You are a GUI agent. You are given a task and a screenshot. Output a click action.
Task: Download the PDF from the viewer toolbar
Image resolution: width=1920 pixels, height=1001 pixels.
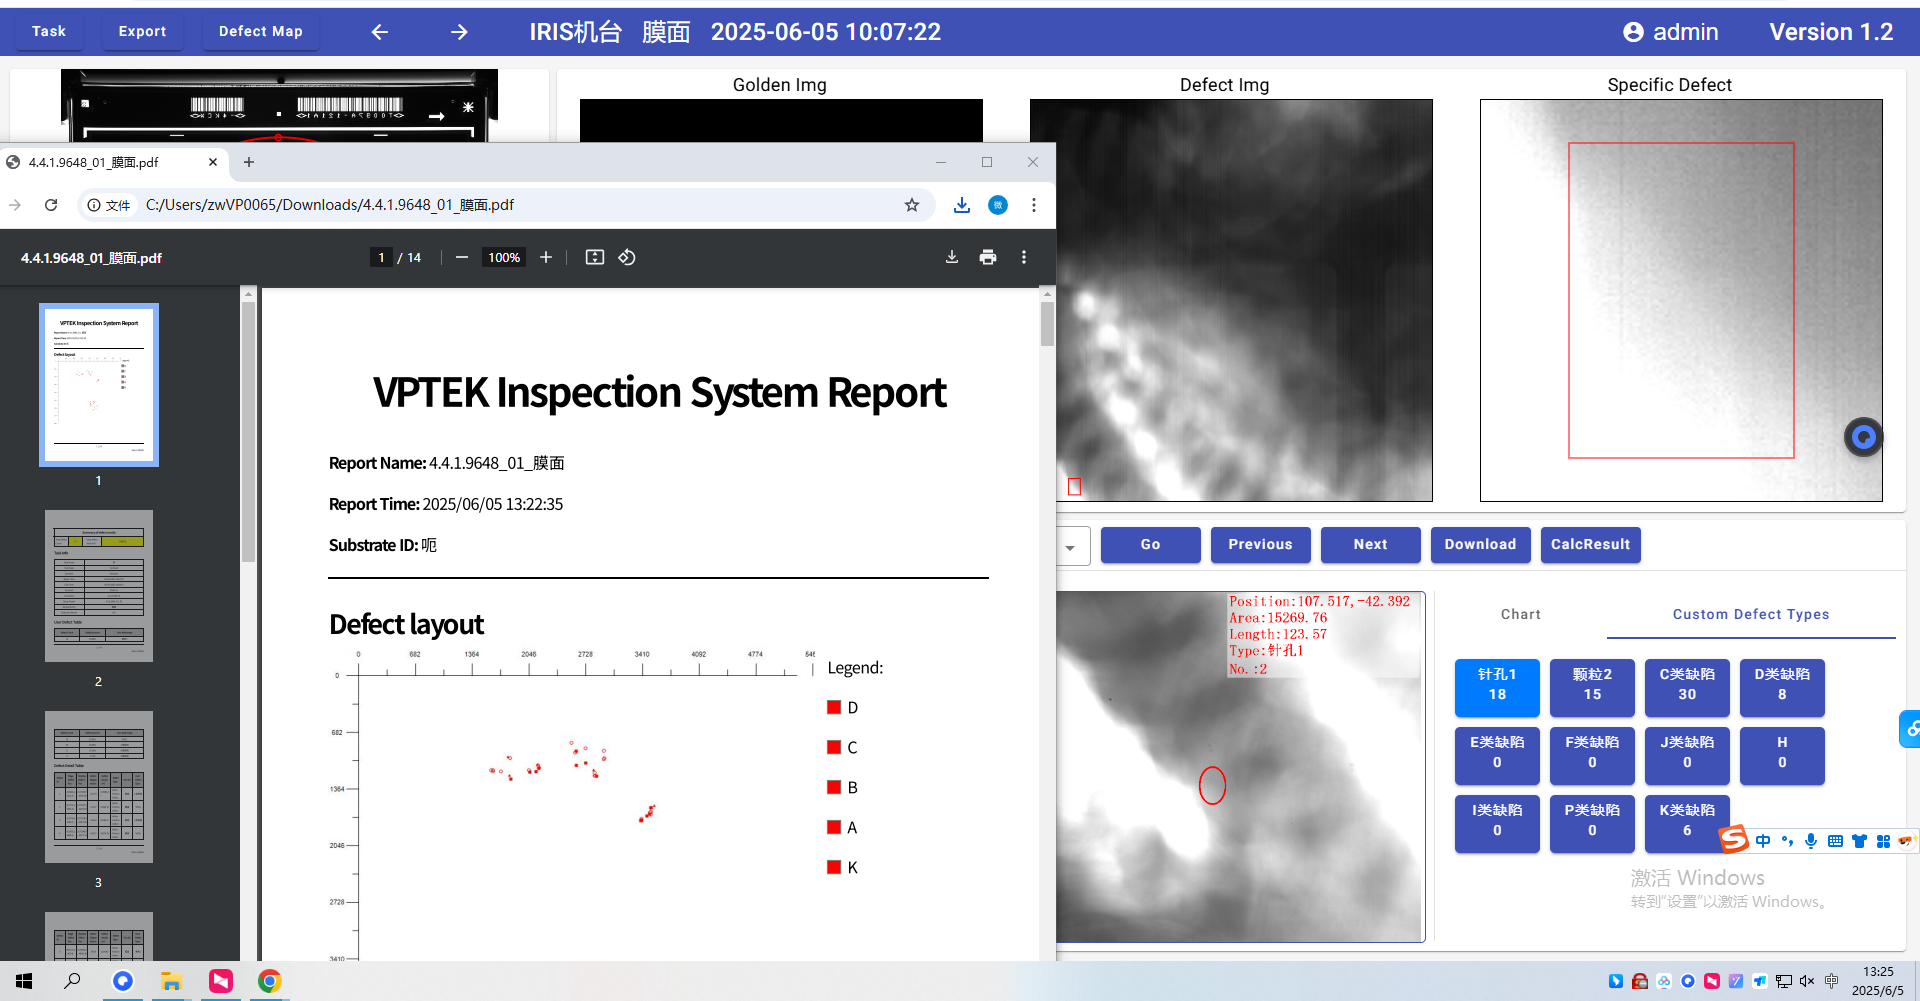952,257
